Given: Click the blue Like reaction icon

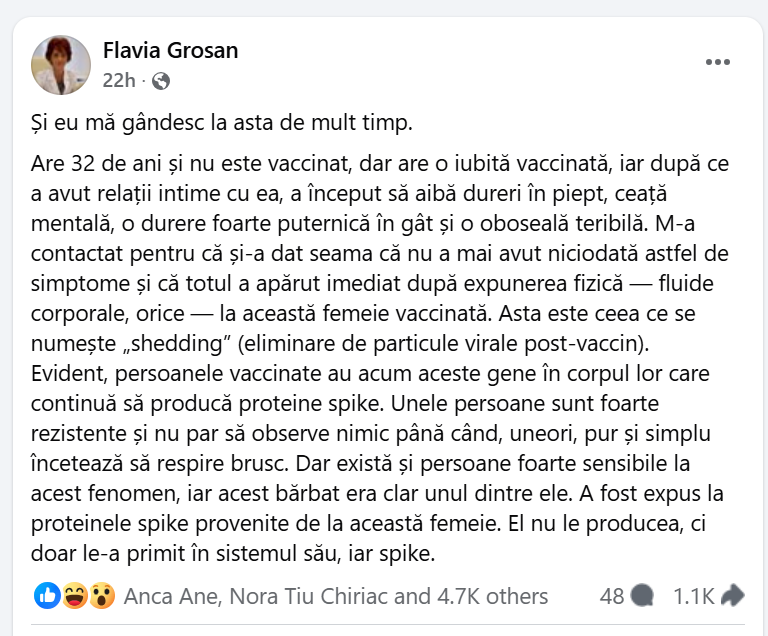Looking at the screenshot, I should pos(46,596).
